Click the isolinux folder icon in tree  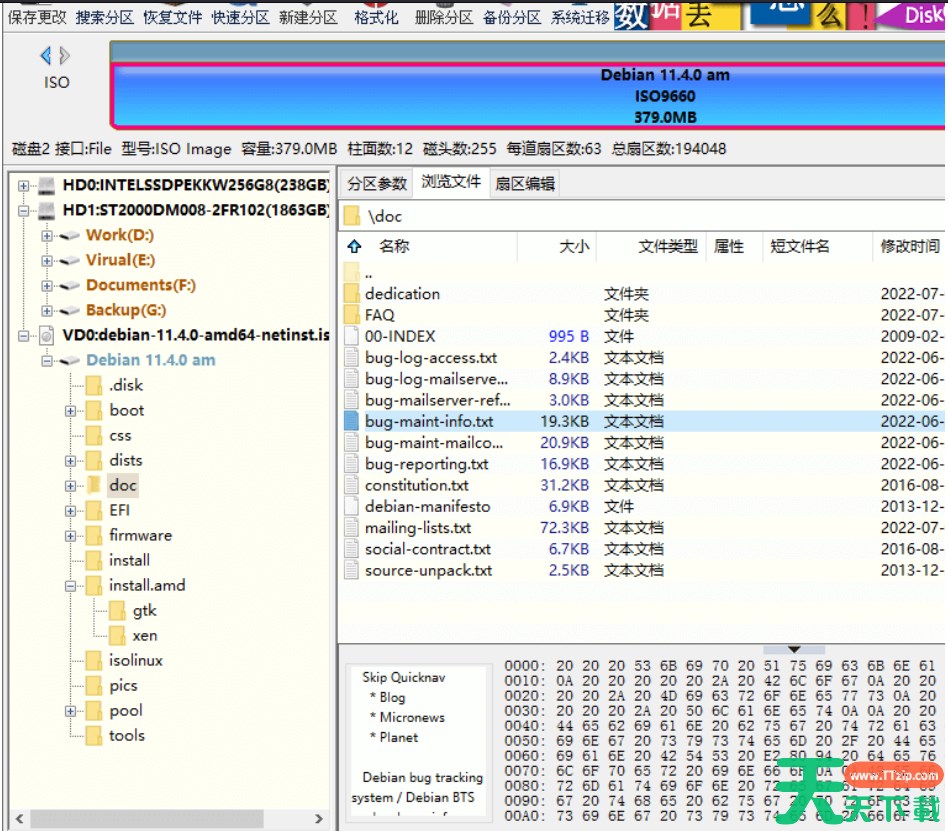[93, 661]
